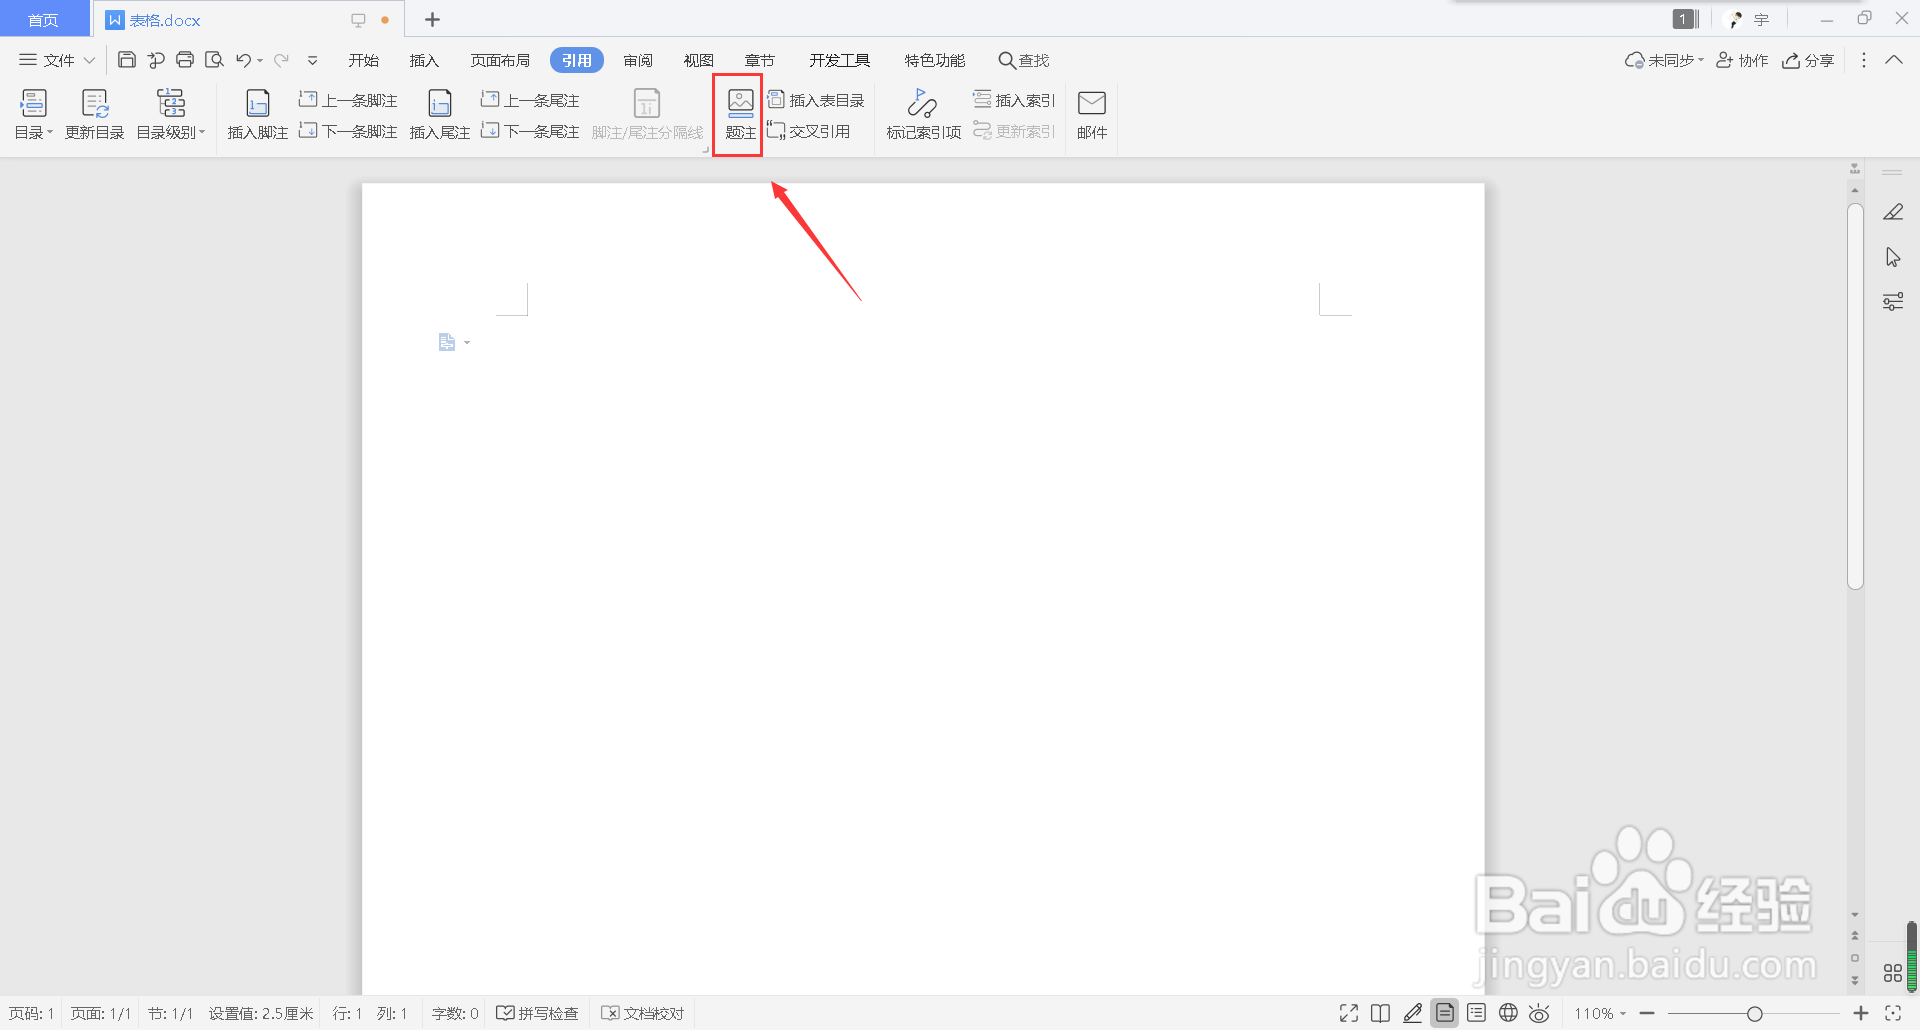1920x1030 pixels.
Task: Open the 未同步 sync dropdown
Action: 1664,60
